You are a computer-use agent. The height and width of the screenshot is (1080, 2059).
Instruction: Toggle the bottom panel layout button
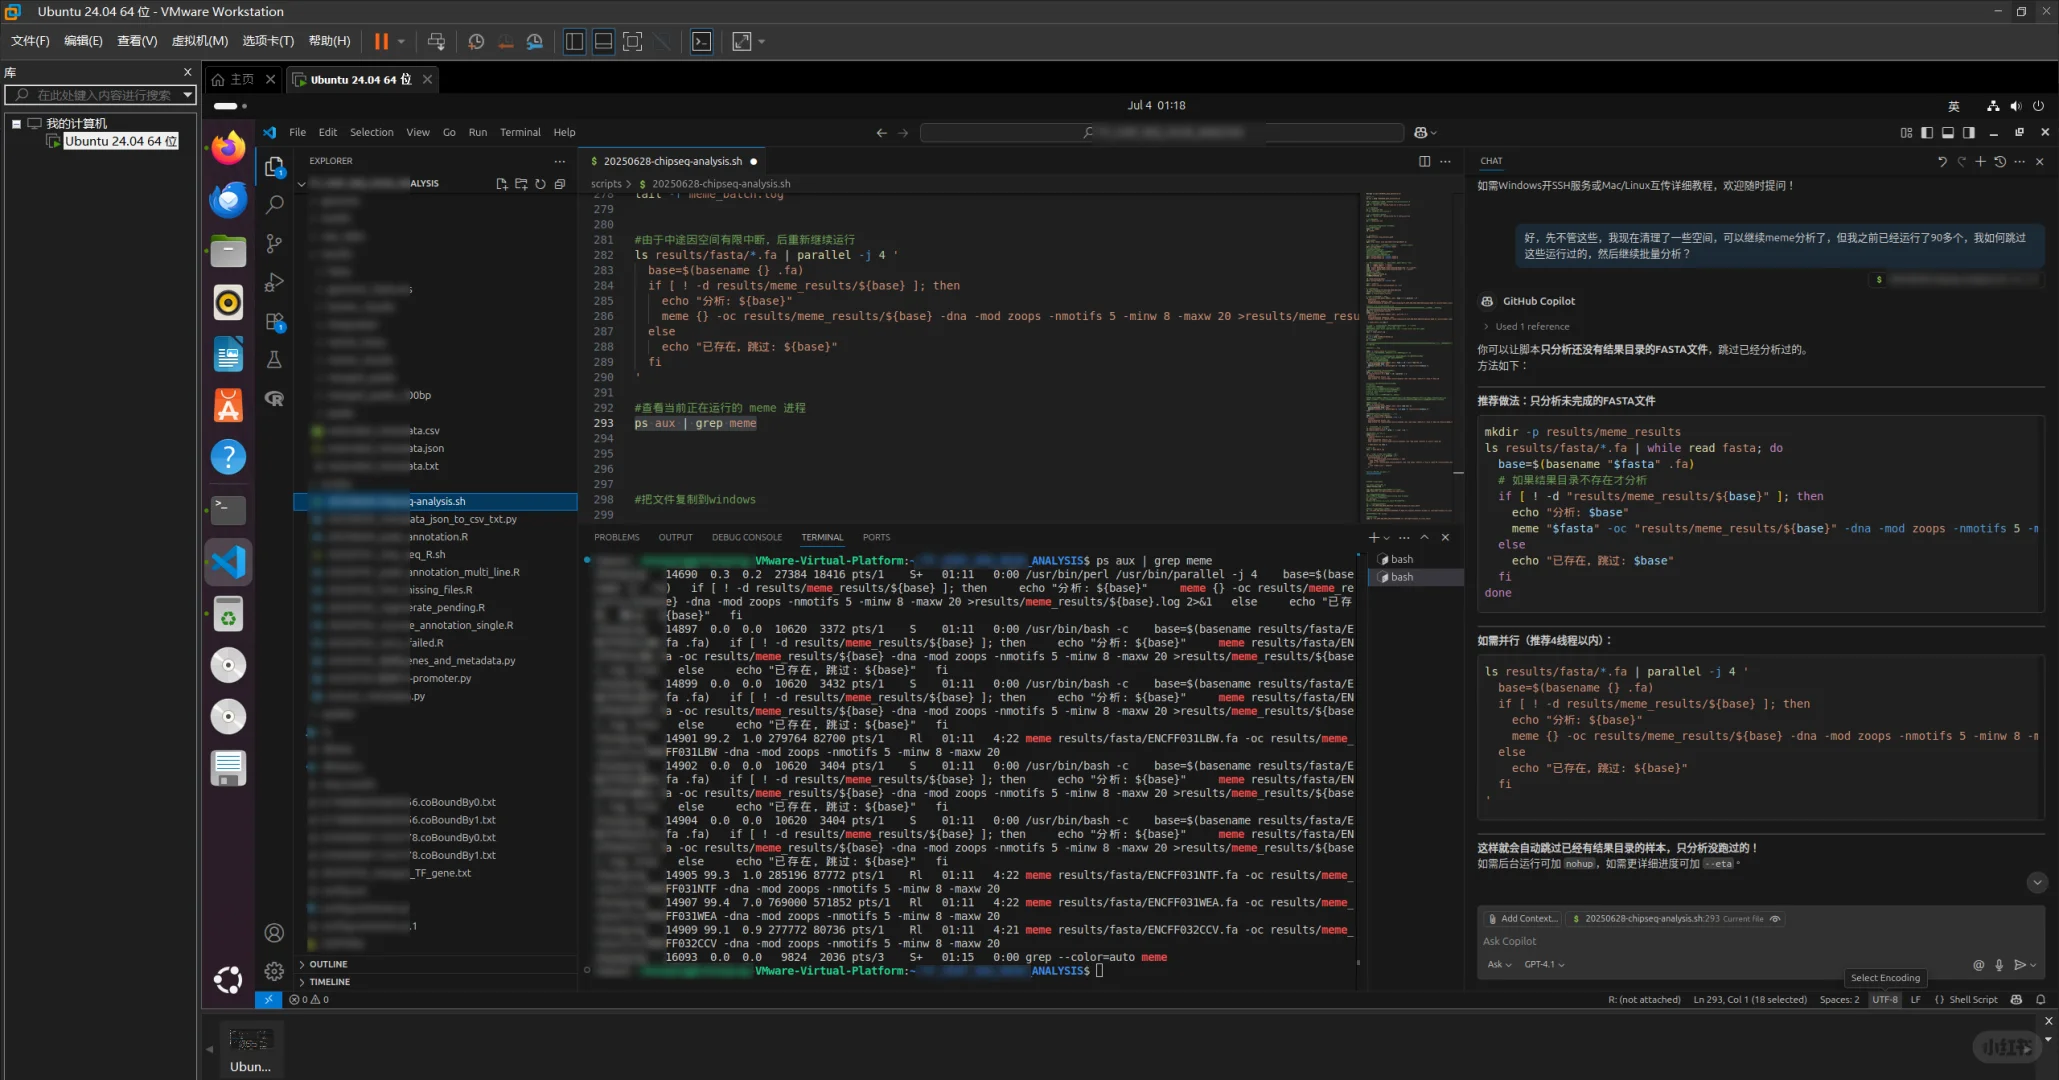[x=1948, y=132]
